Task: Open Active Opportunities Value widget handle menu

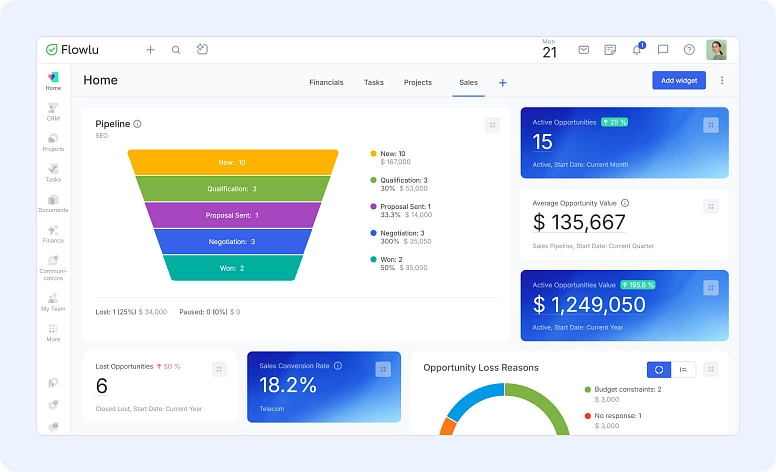Action: point(711,287)
